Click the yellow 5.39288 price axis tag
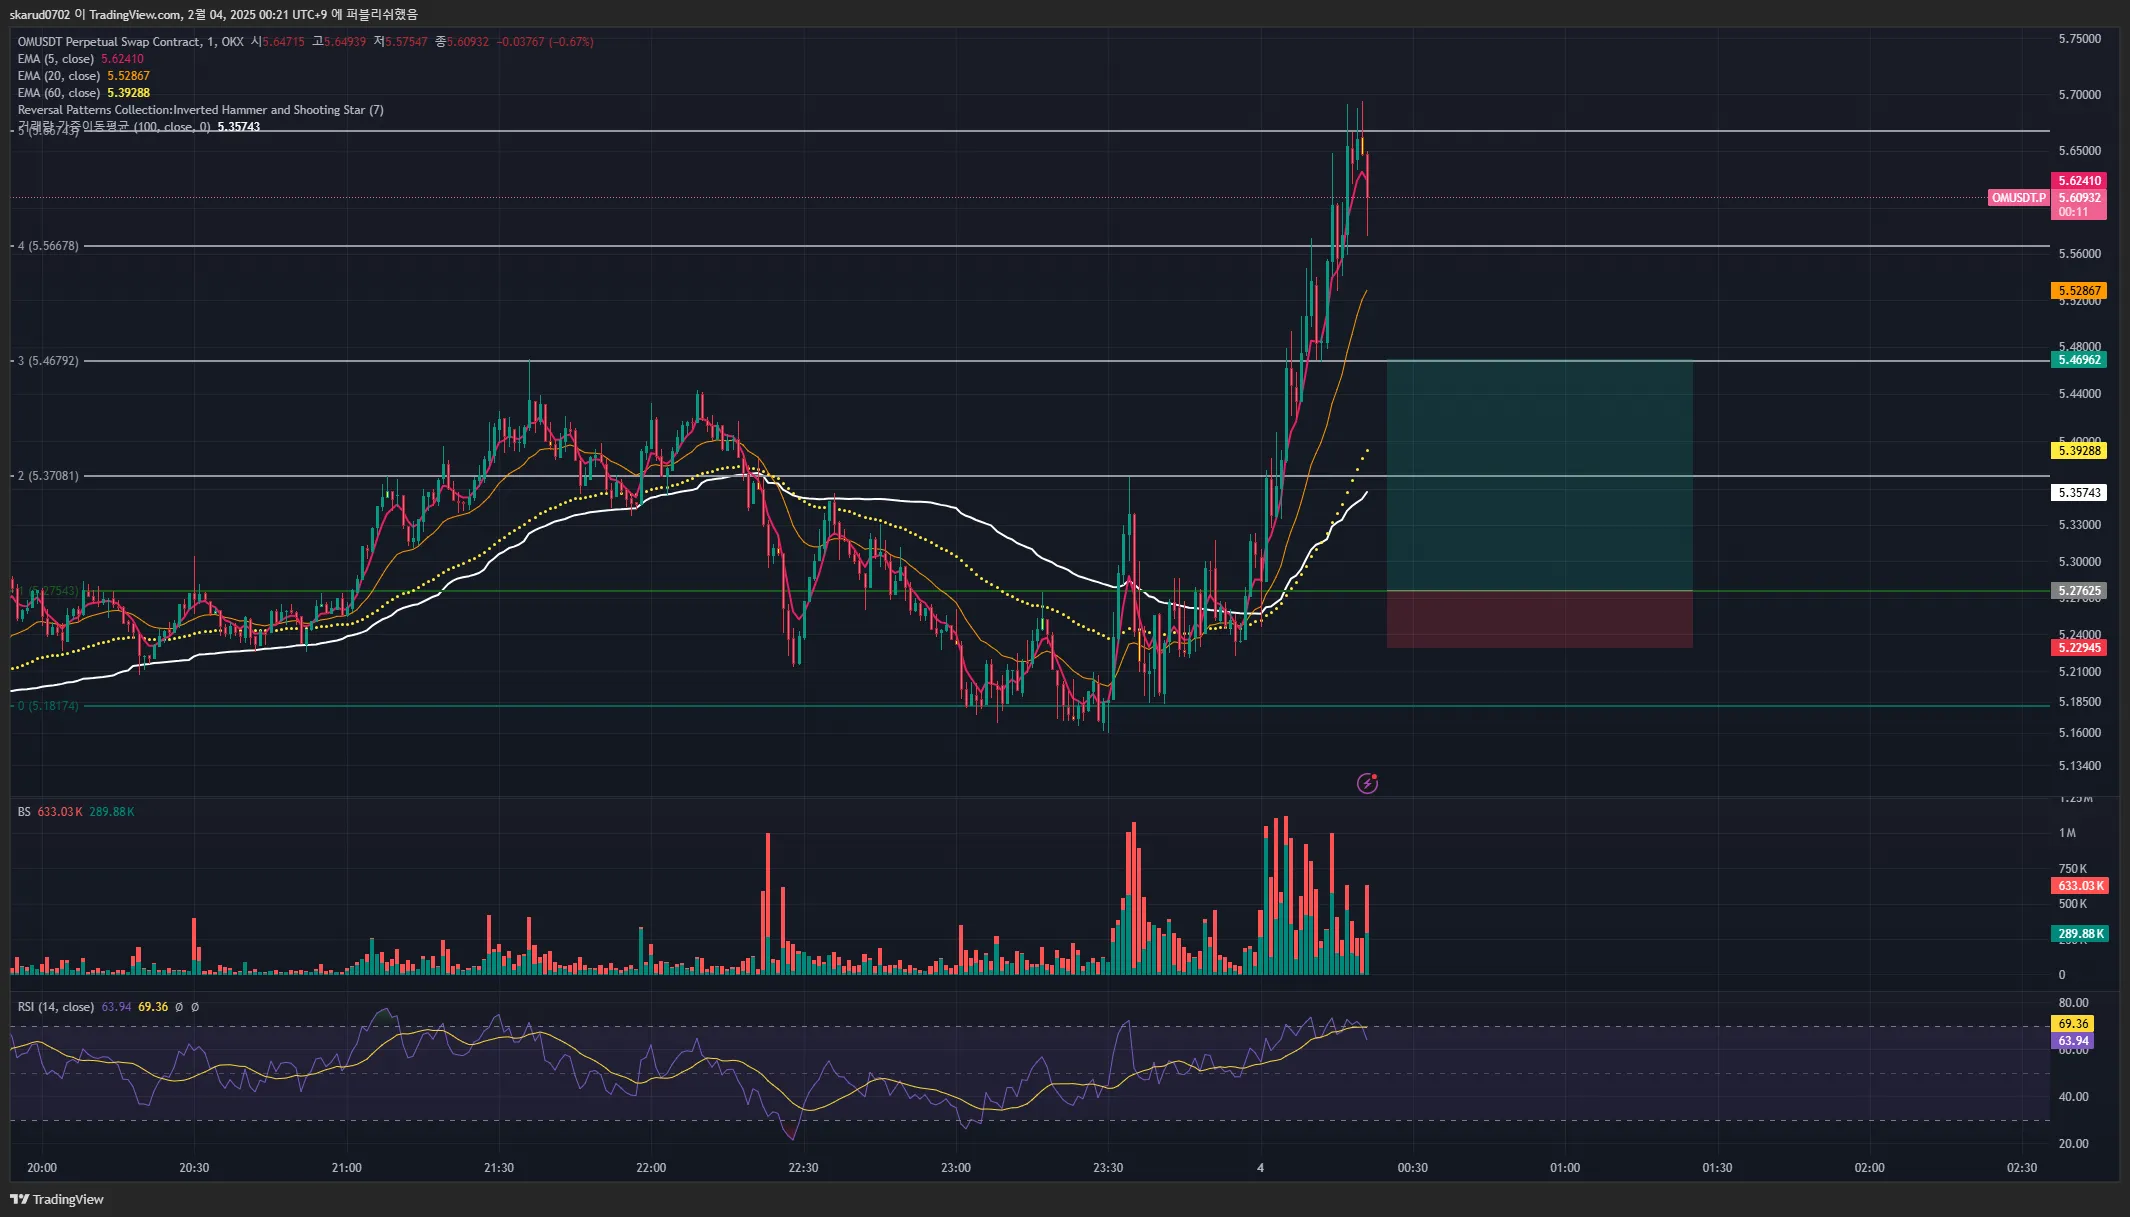The image size is (2130, 1217). click(2079, 451)
